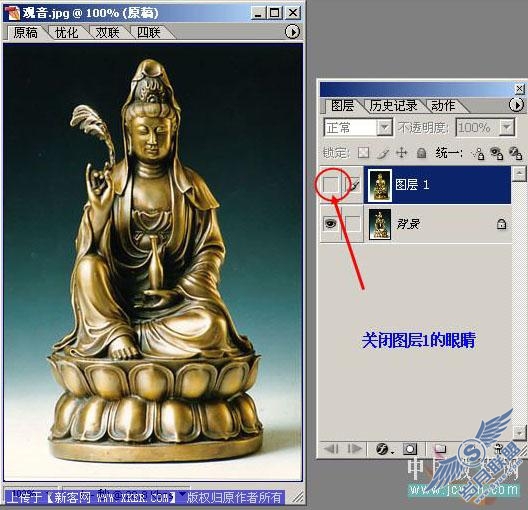Viewport: 528px width, 510px height.
Task: Switch to the 优化 tab
Action: (x=66, y=33)
